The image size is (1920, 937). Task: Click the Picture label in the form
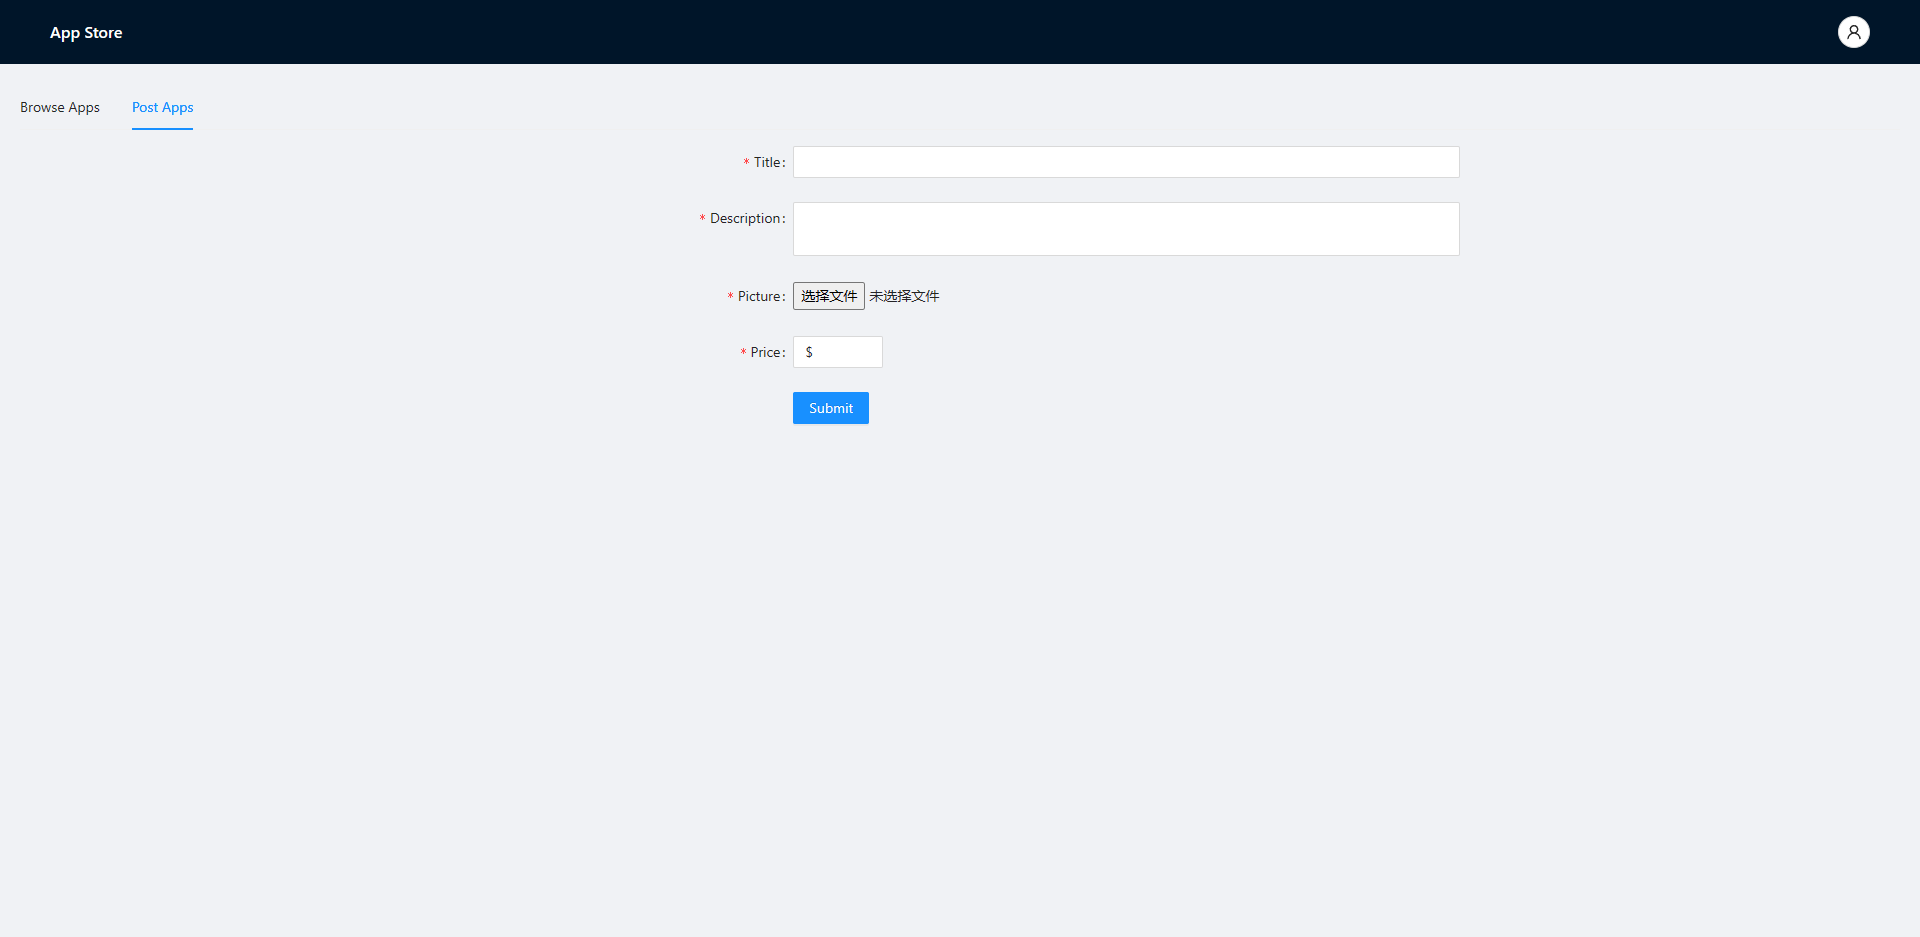[x=761, y=295]
